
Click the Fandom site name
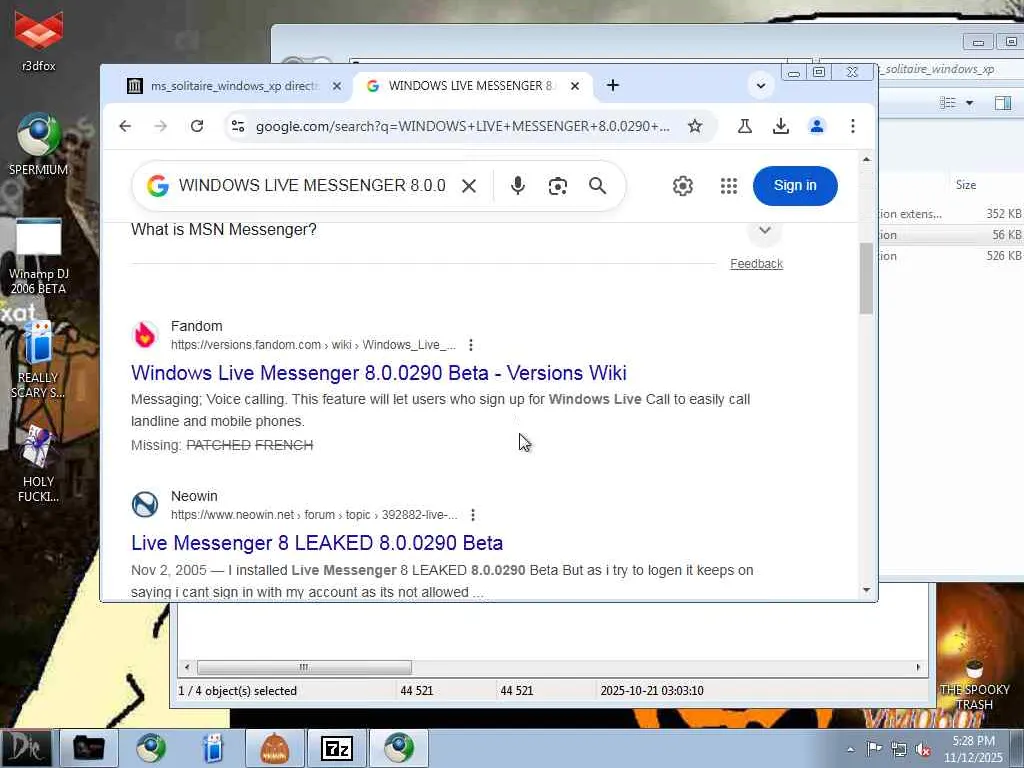click(197, 326)
